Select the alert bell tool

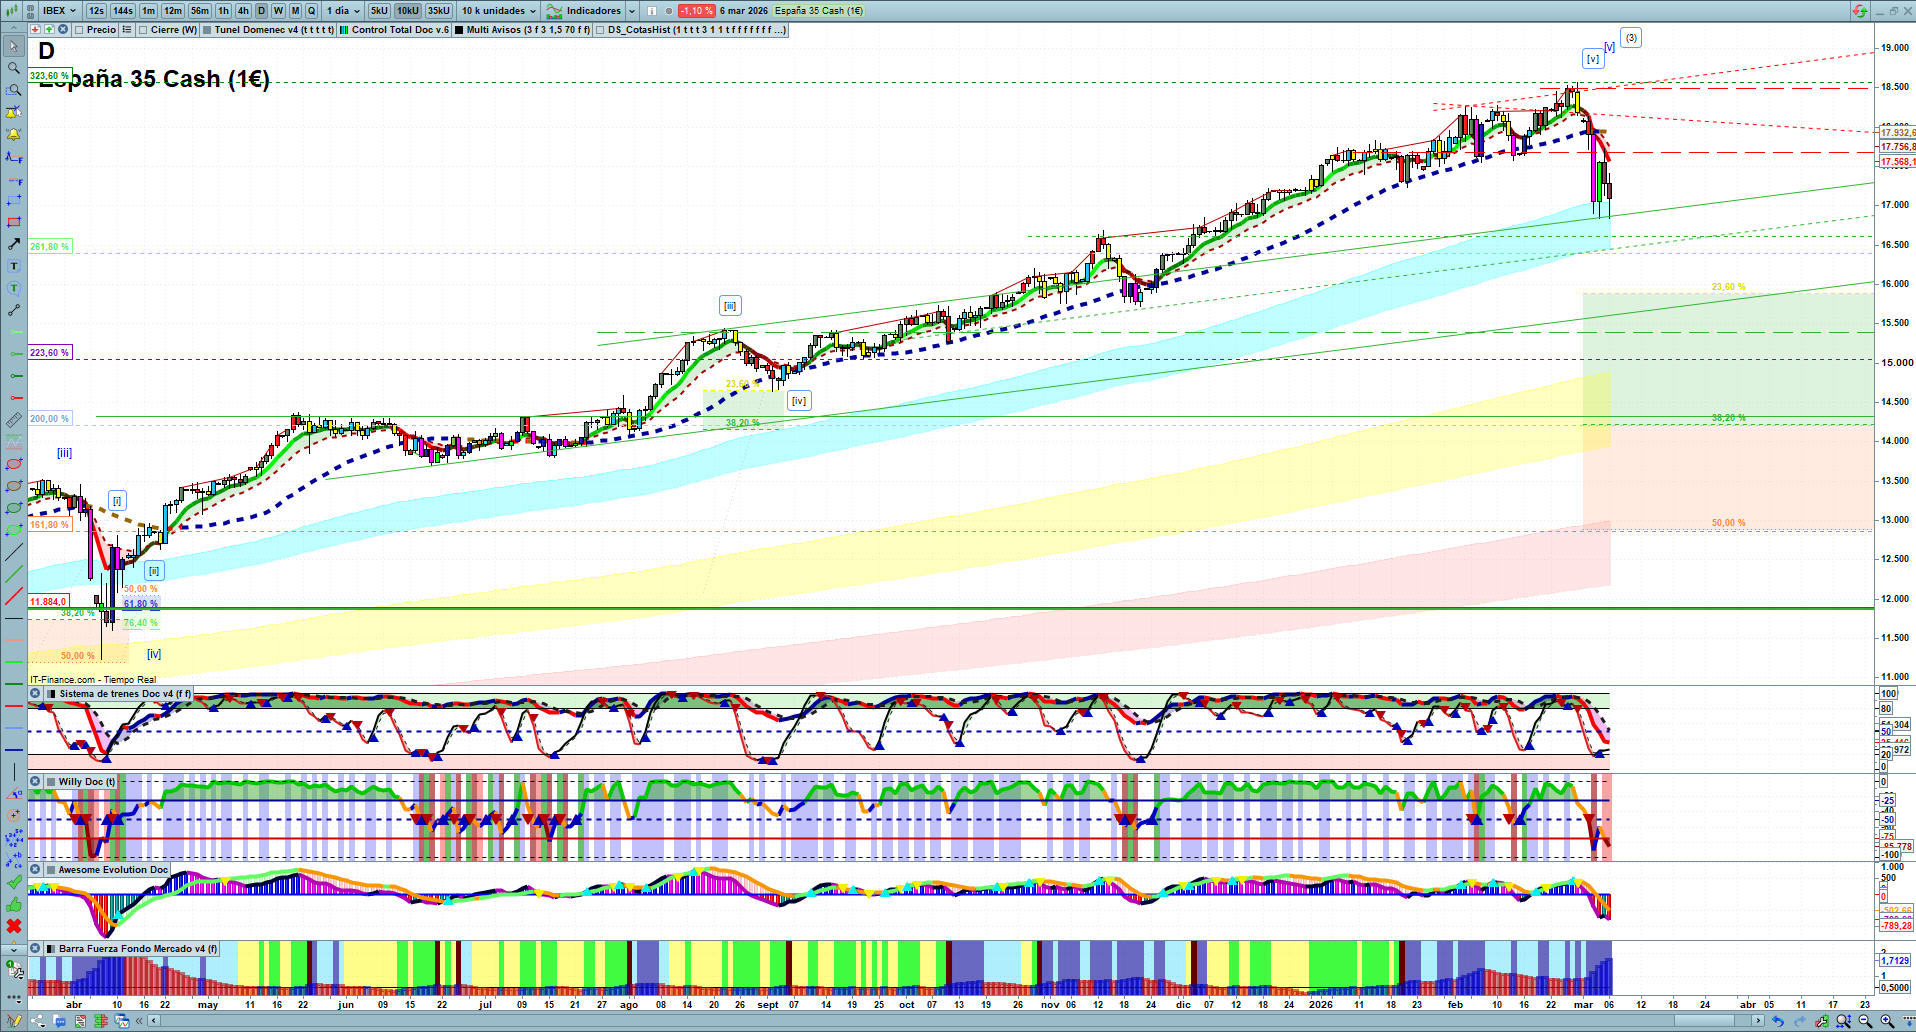point(14,134)
